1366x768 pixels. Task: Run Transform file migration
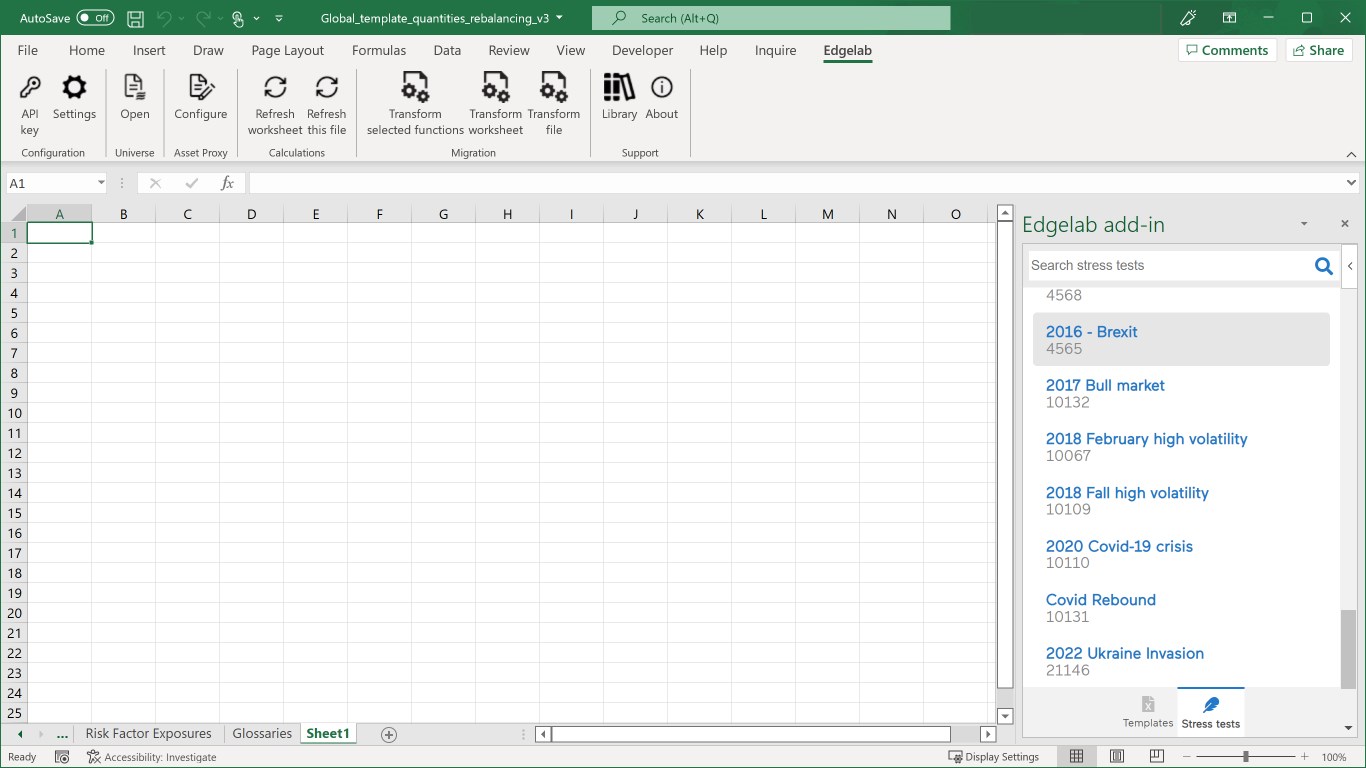tap(554, 104)
